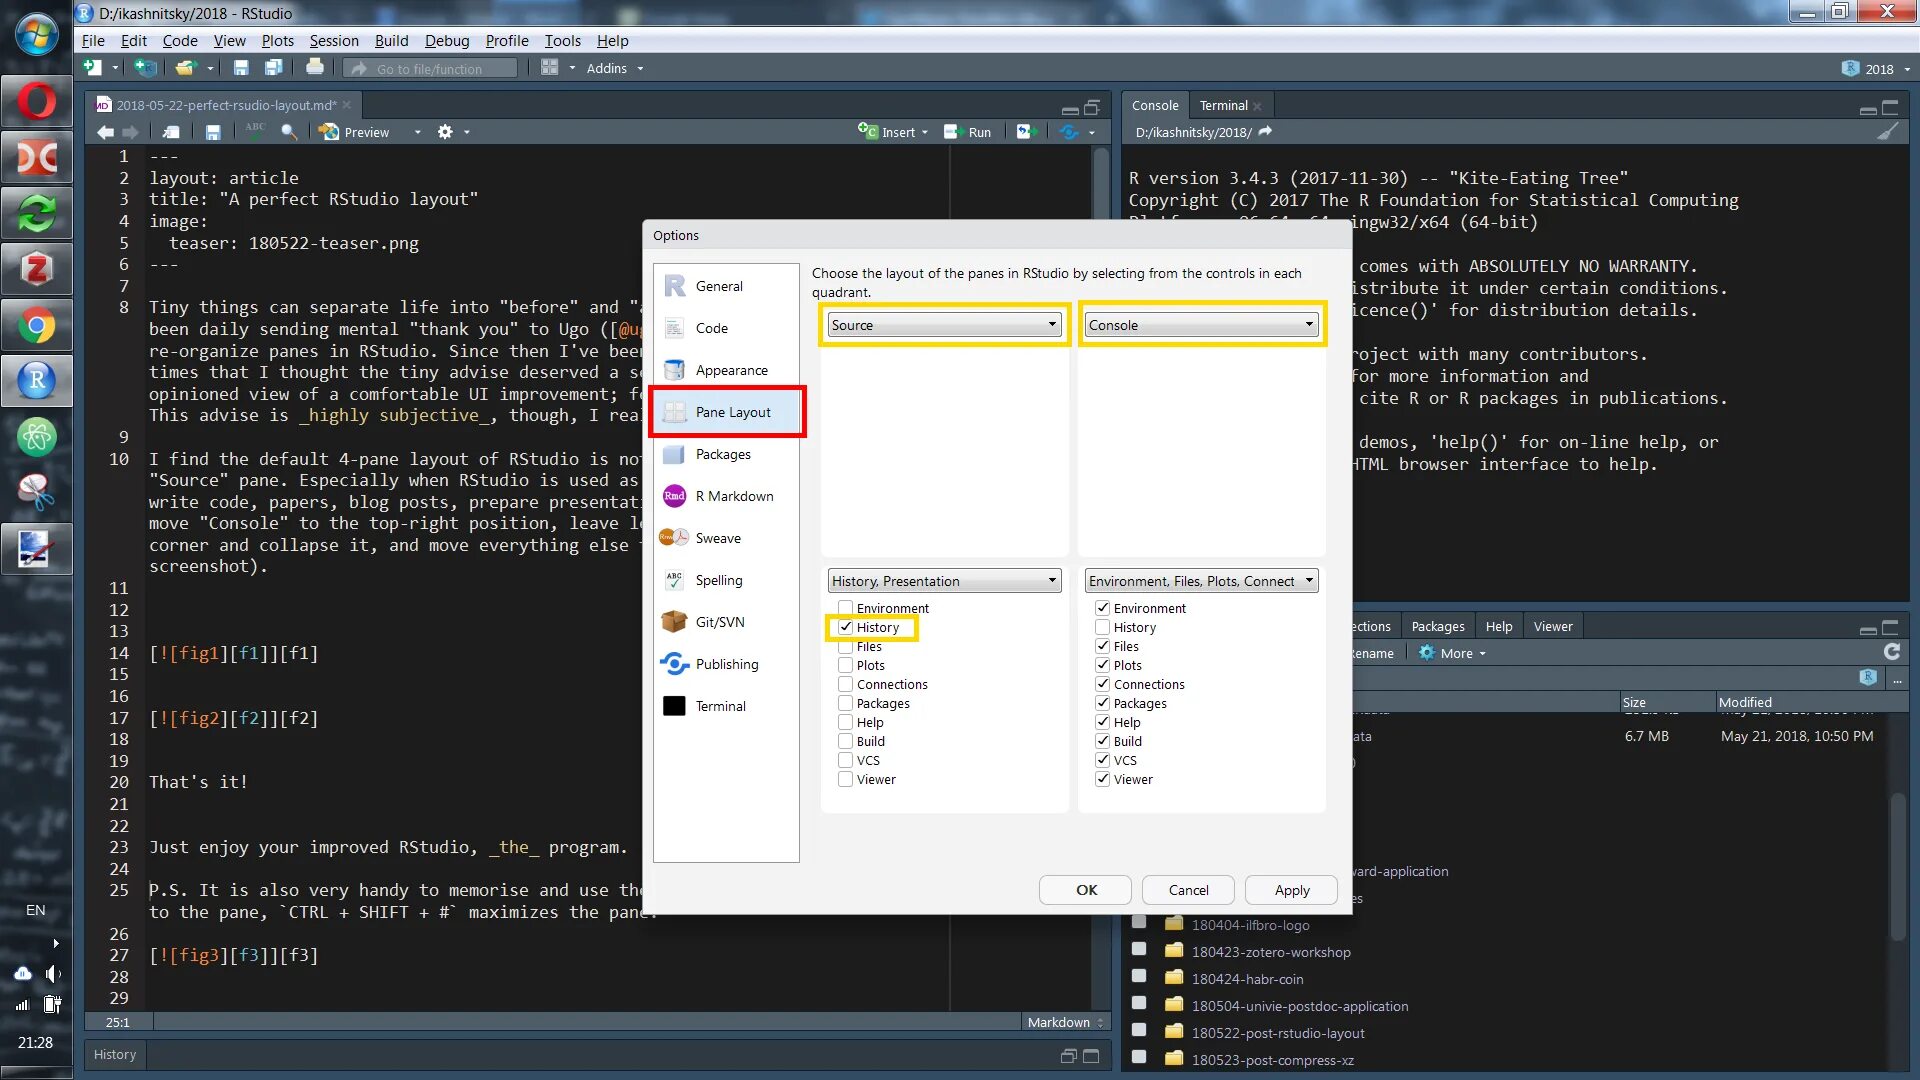Uncheck Environment in right bottom quadrant

tap(1102, 608)
